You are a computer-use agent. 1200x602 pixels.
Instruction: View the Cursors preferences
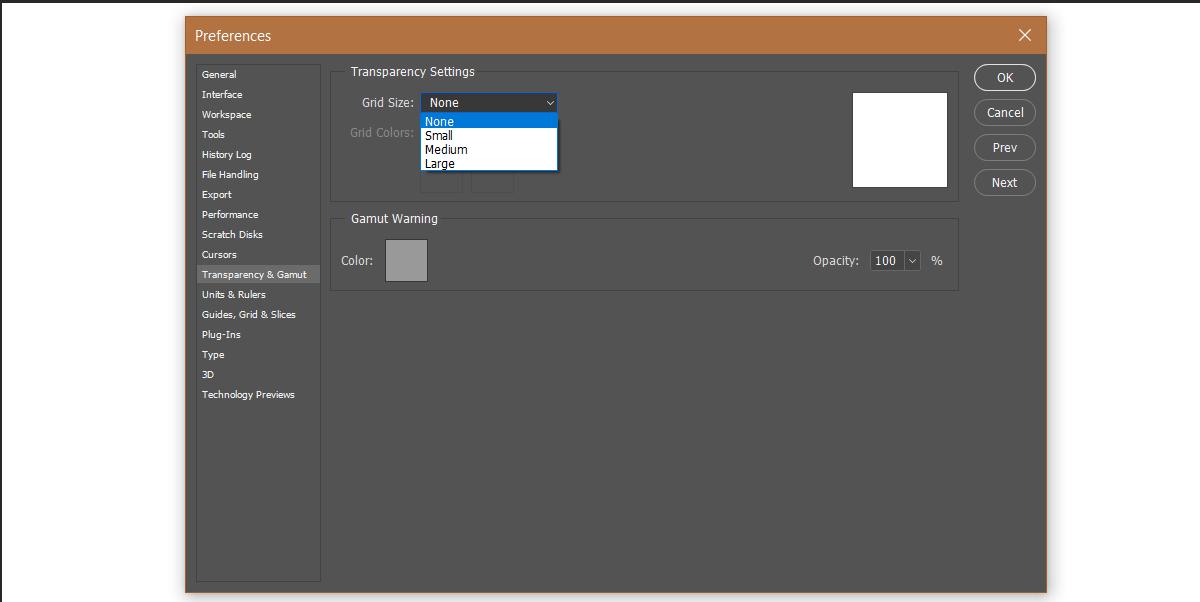(x=219, y=254)
